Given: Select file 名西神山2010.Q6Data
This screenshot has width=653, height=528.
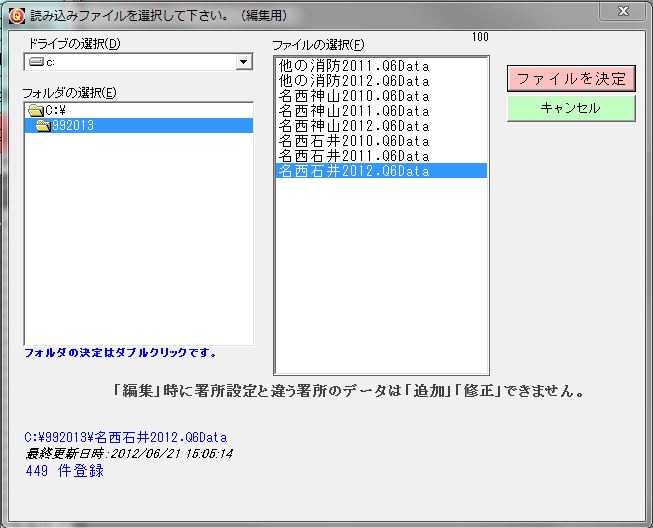Looking at the screenshot, I should [353, 96].
